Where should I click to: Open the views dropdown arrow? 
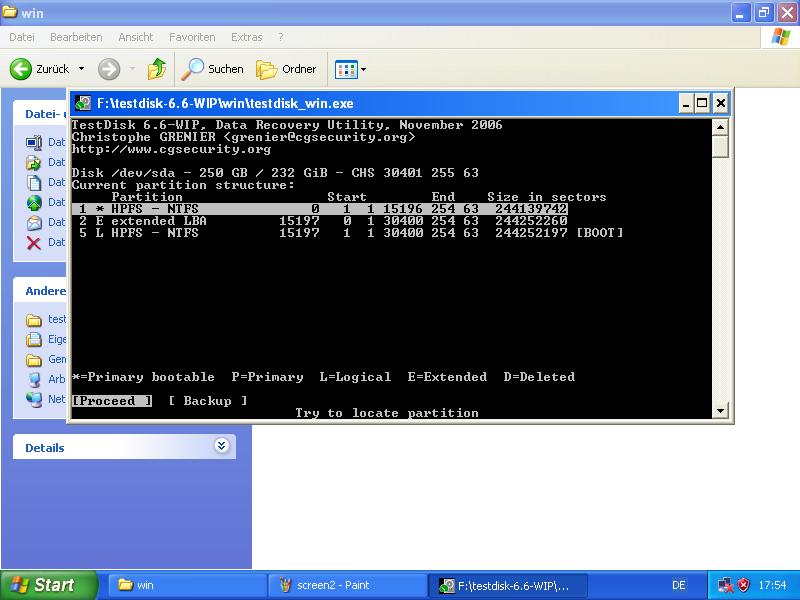click(363, 69)
